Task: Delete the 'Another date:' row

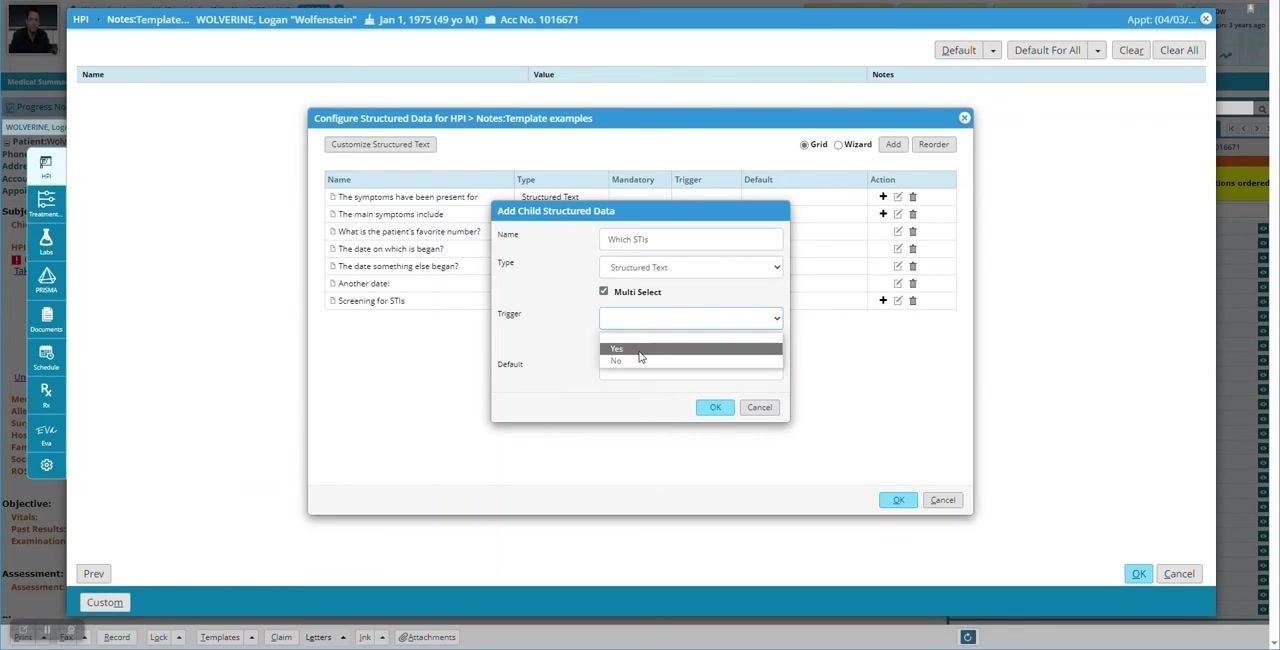Action: (913, 283)
